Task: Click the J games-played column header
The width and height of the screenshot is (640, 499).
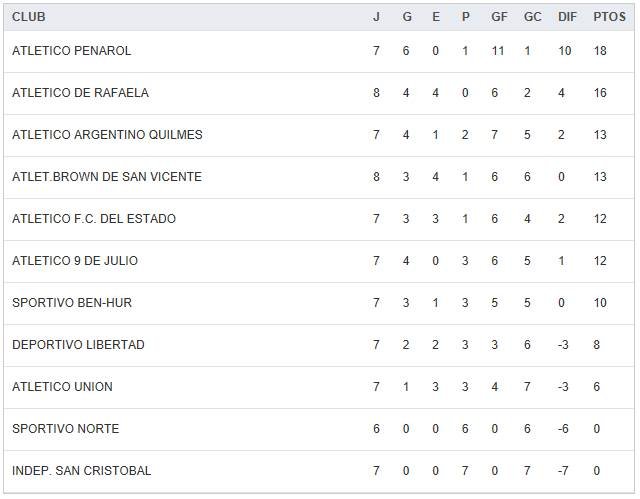Action: tap(376, 17)
